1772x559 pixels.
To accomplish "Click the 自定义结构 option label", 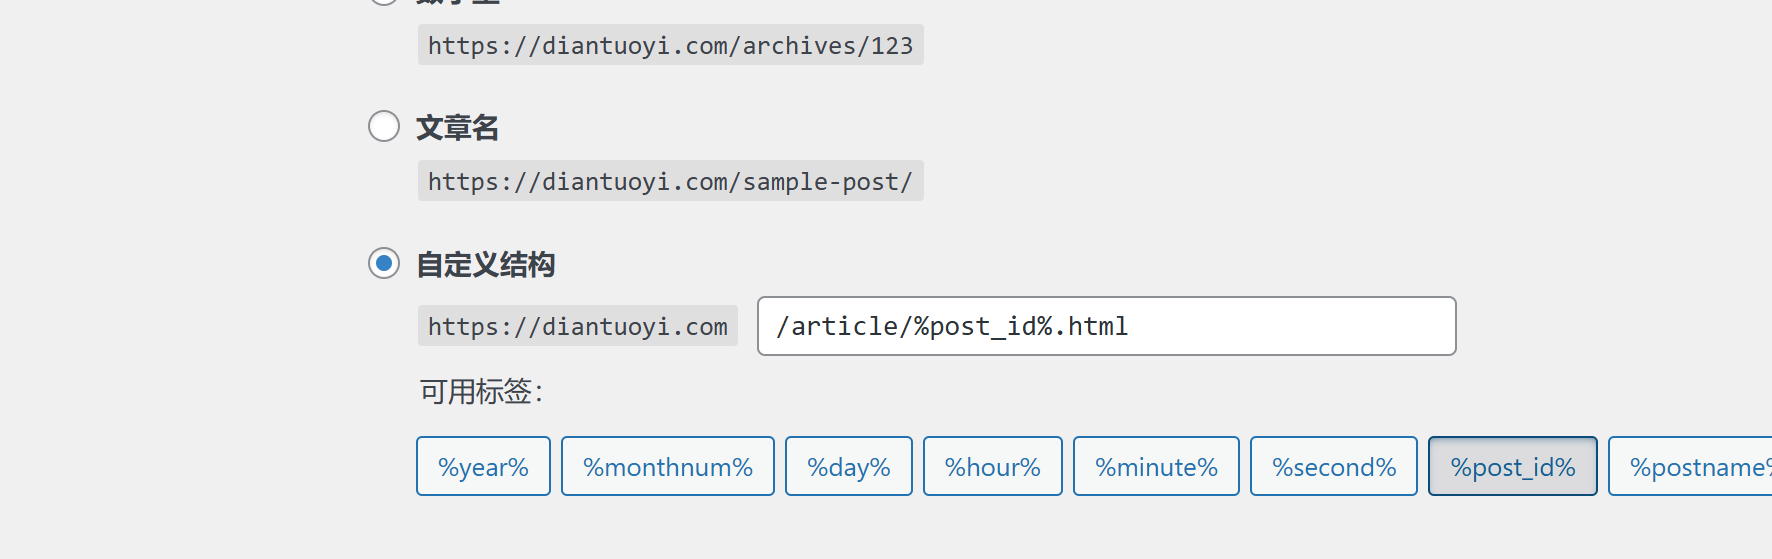I will tap(485, 265).
